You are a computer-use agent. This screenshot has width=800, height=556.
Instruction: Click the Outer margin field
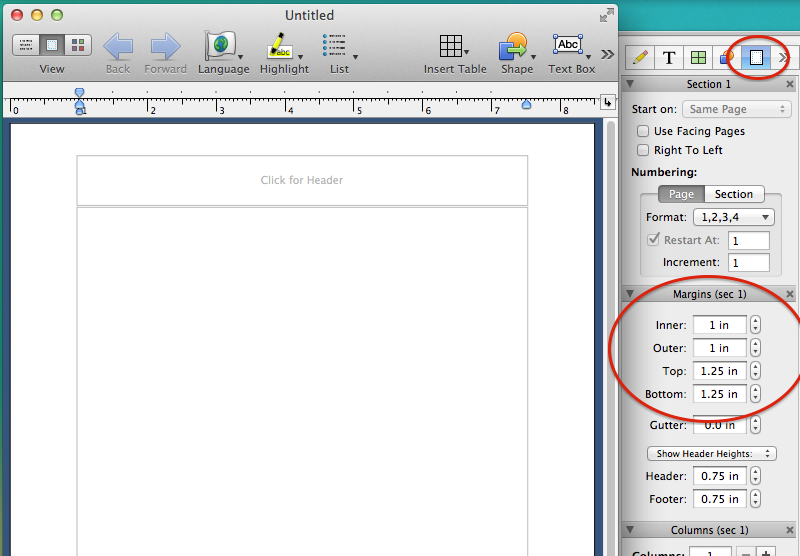[719, 348]
